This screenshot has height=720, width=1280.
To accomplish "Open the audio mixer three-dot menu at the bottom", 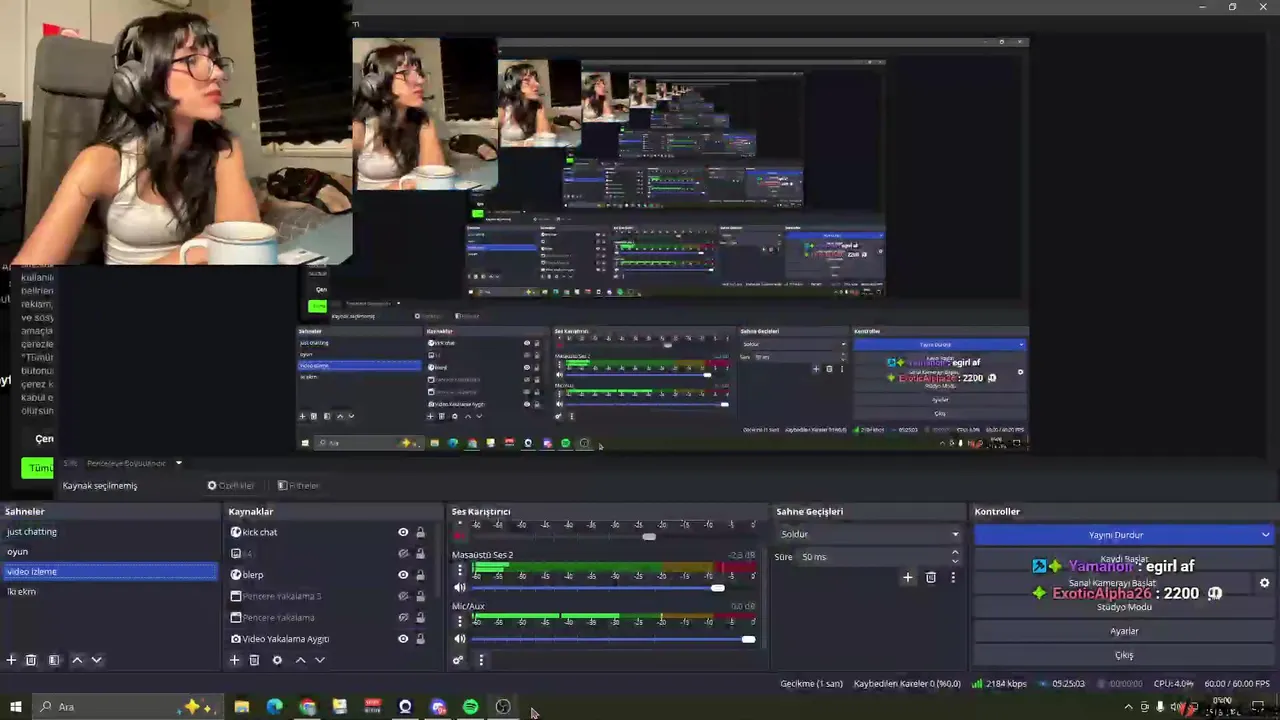I will [481, 660].
